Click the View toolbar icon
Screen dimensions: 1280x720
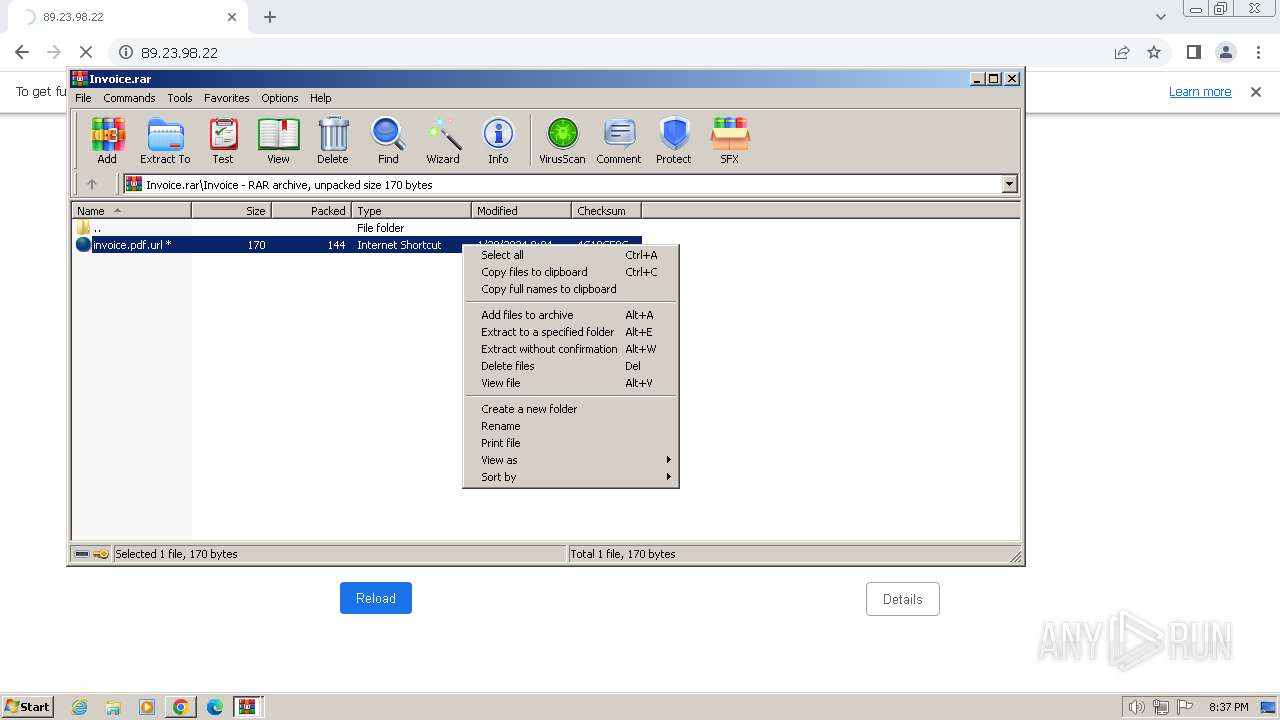278,140
